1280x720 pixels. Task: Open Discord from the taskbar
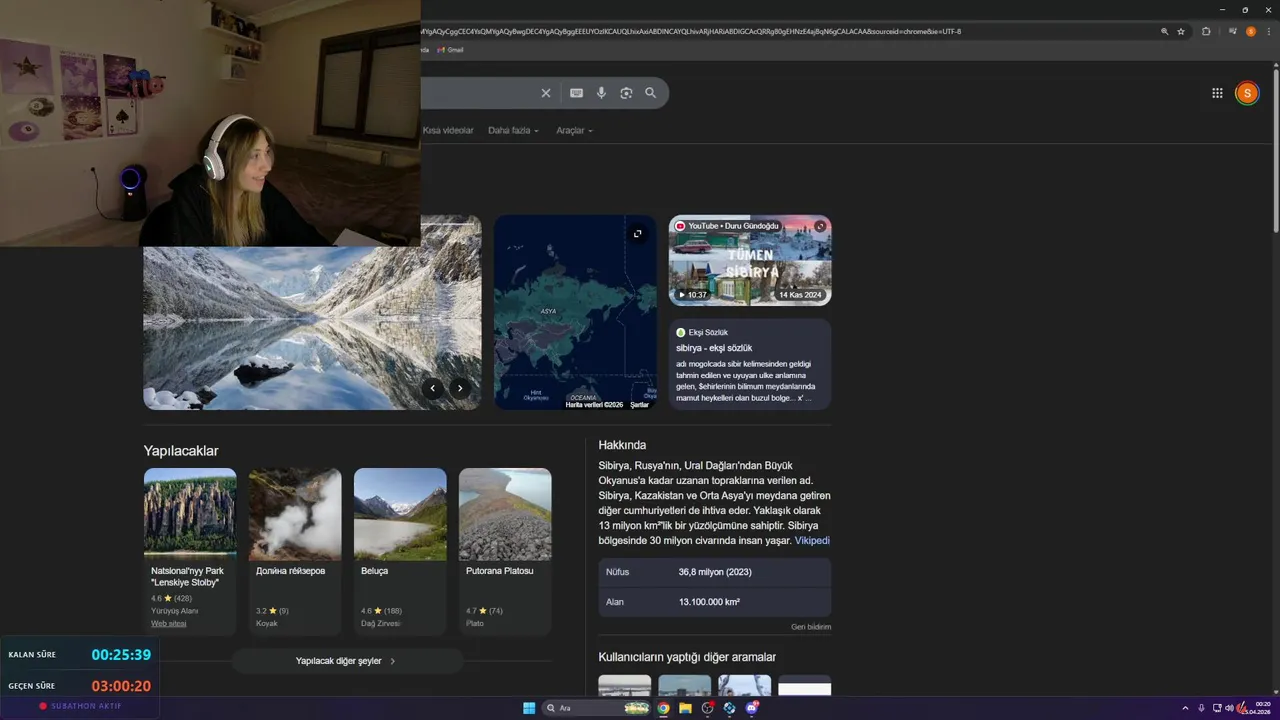point(752,708)
